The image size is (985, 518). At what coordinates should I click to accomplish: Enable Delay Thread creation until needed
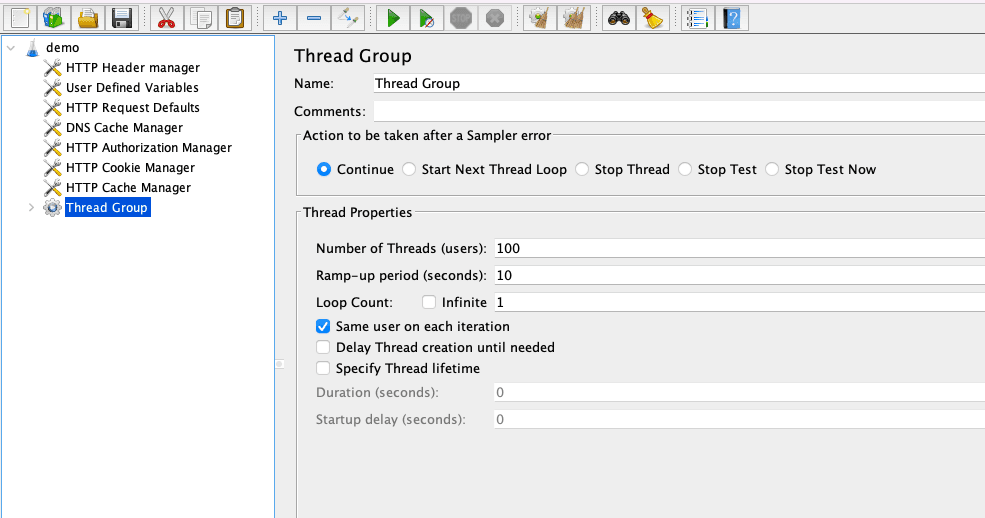pyautogui.click(x=323, y=347)
